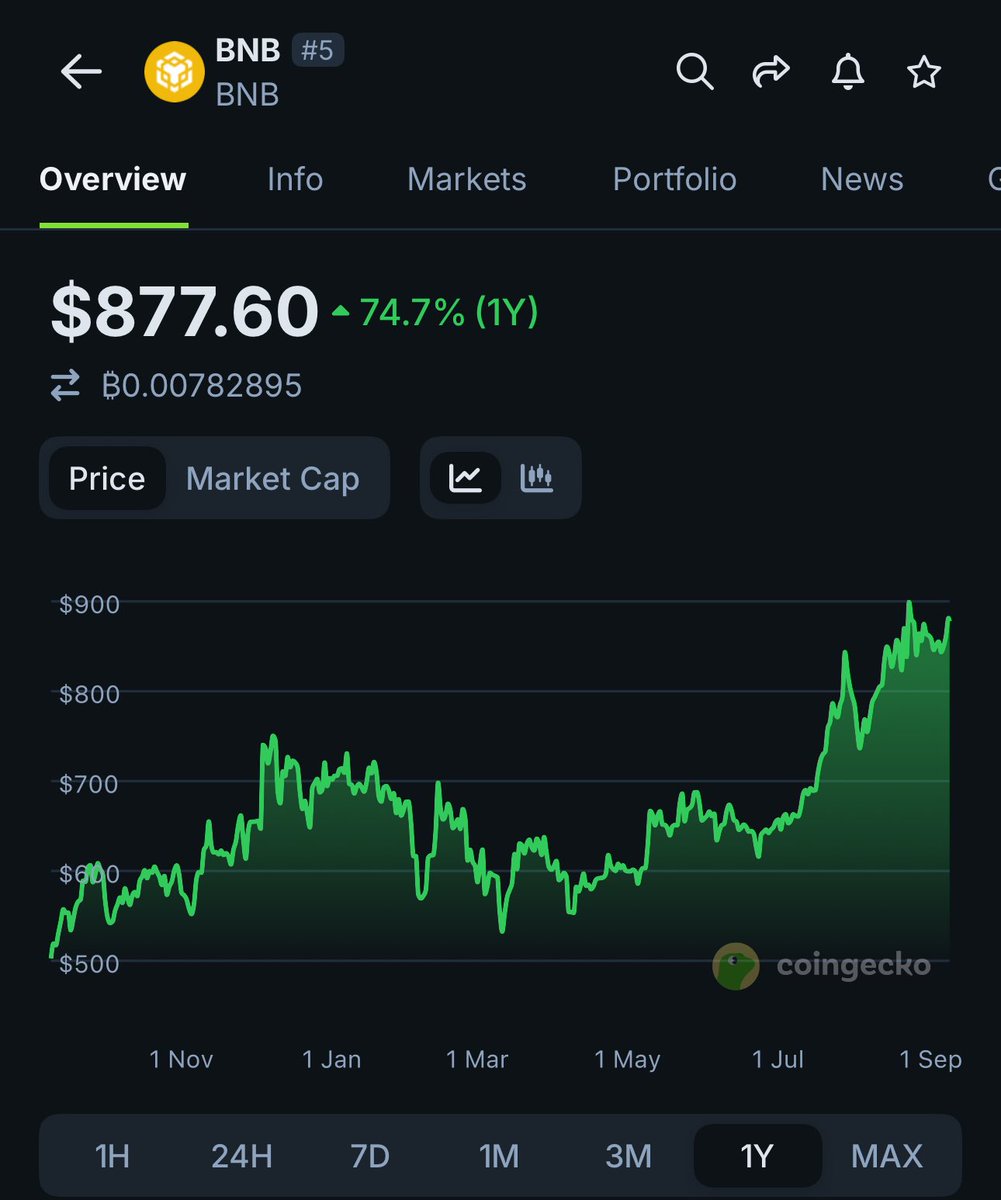The width and height of the screenshot is (1001, 1200).
Task: Go to the Portfolio tab
Action: 674,179
